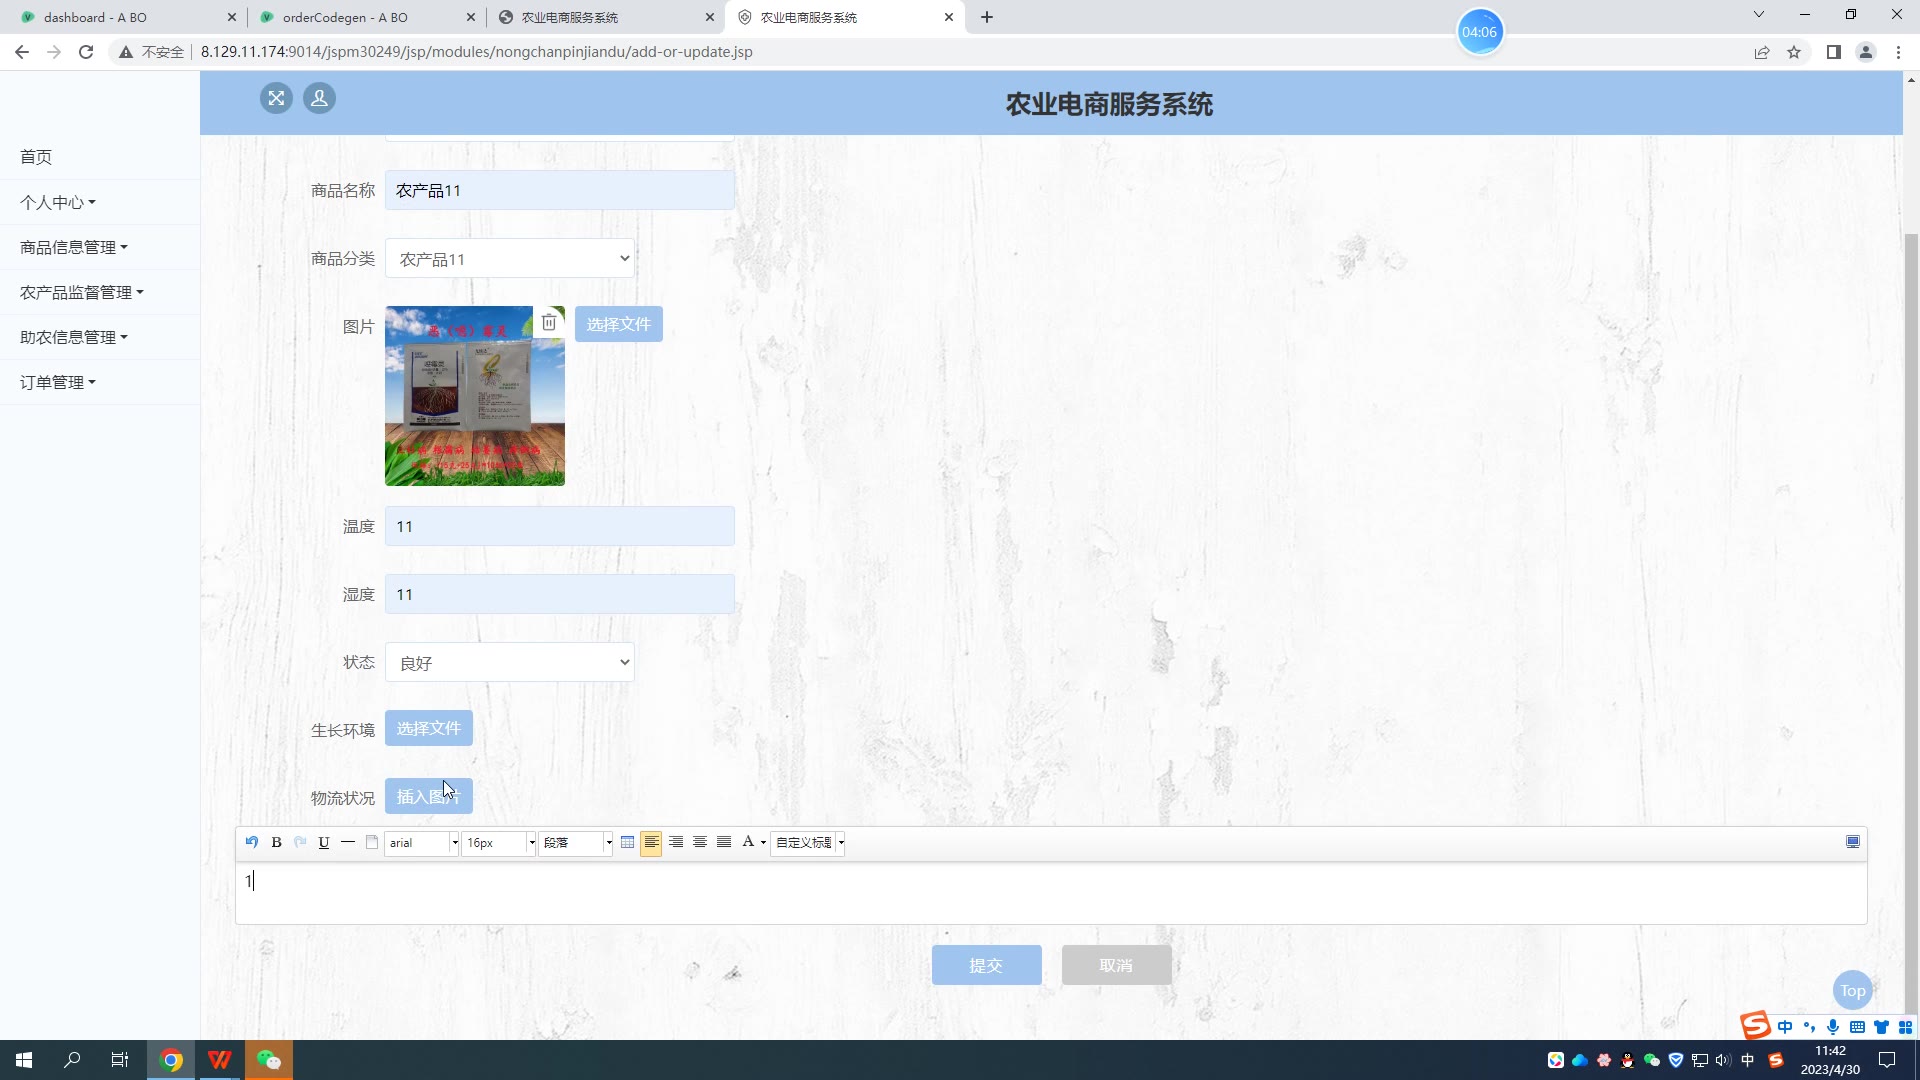Click the insert table icon
Image resolution: width=1920 pixels, height=1080 pixels.
tap(627, 842)
